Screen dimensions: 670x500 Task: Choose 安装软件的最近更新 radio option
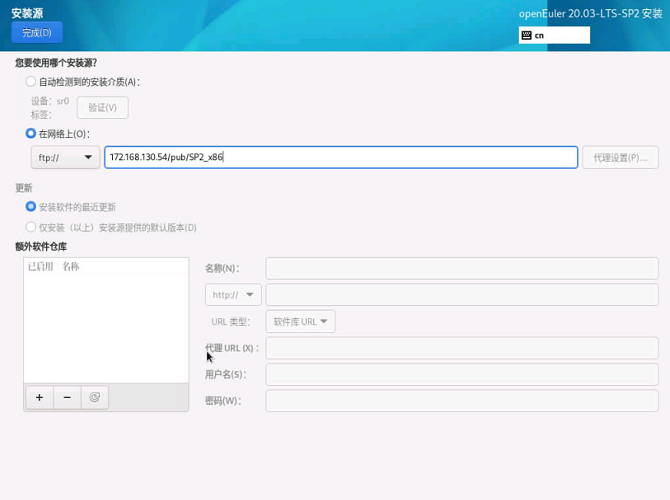pos(31,207)
